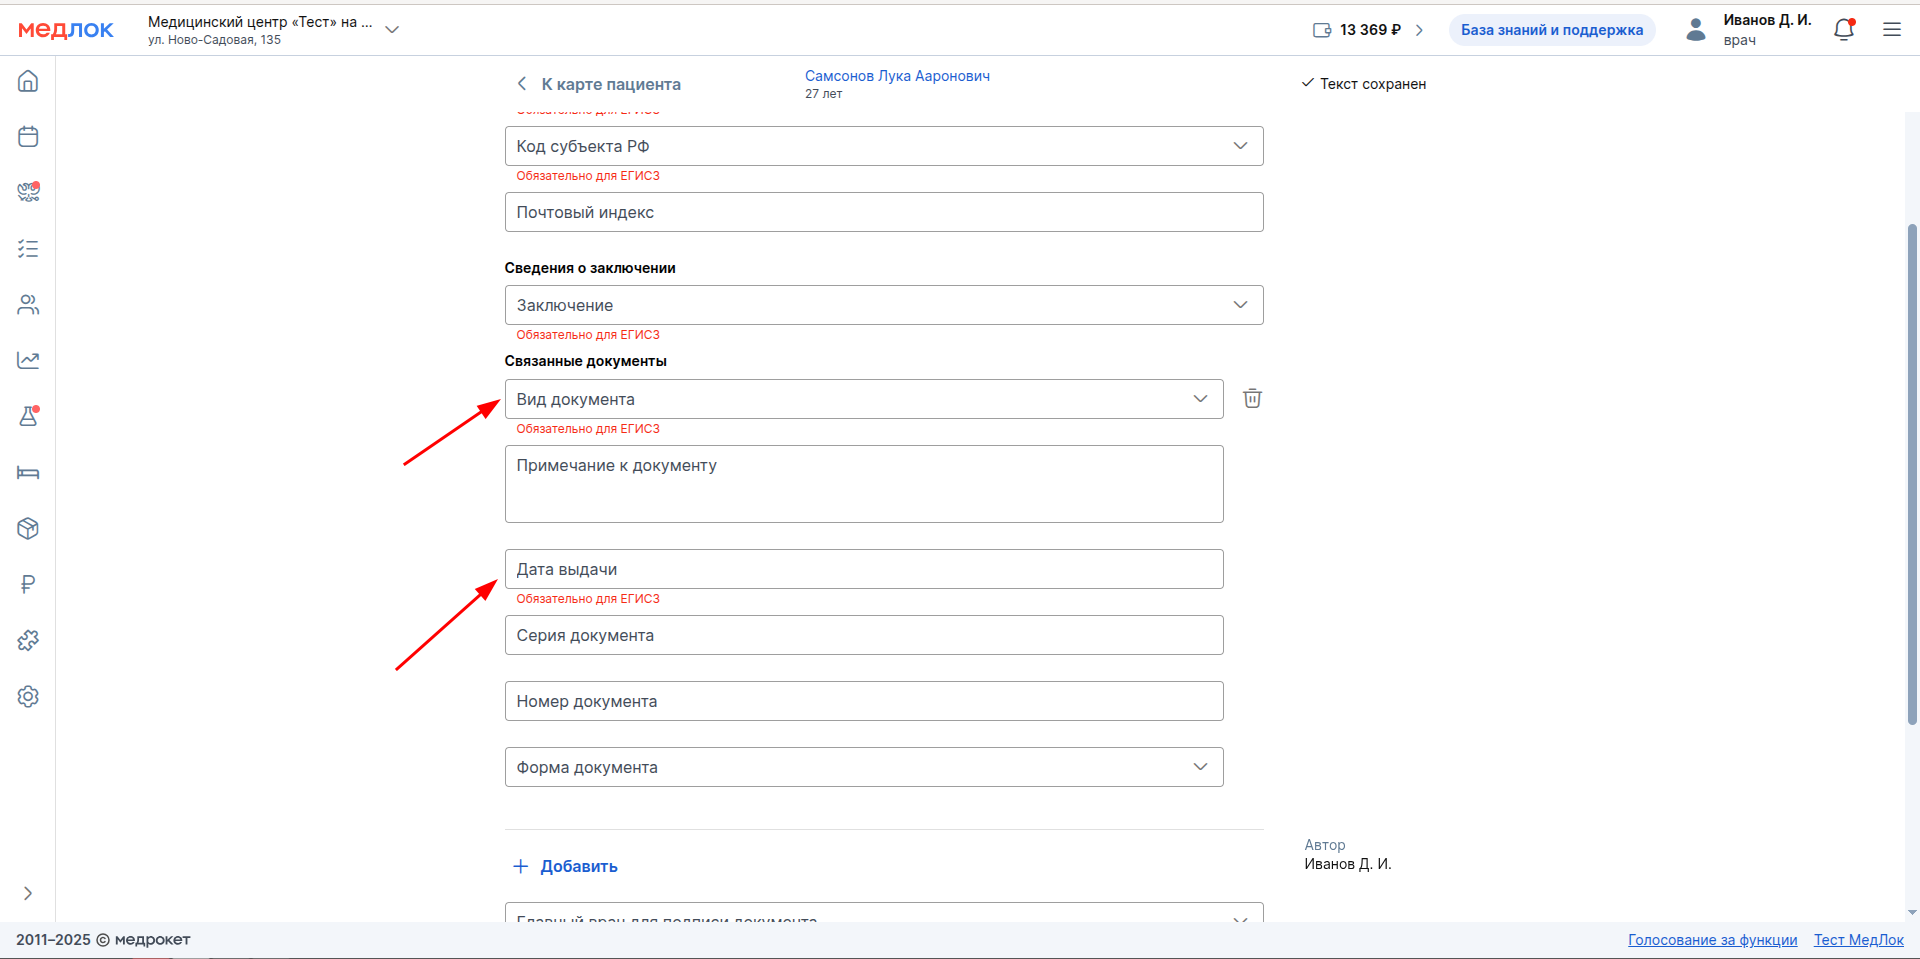Expand the sidebar with bottom chevron

[28, 893]
